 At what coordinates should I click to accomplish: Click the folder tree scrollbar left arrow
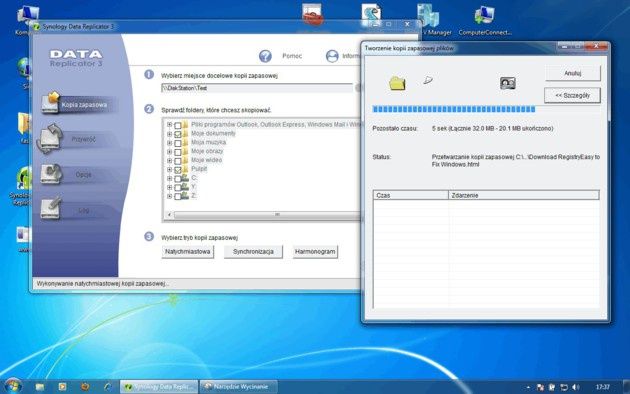169,215
